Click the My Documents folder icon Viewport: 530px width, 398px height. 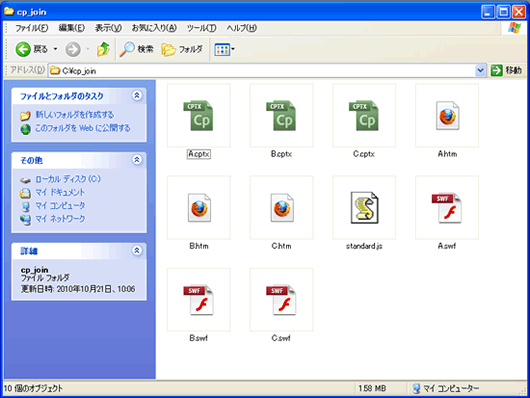click(x=25, y=193)
